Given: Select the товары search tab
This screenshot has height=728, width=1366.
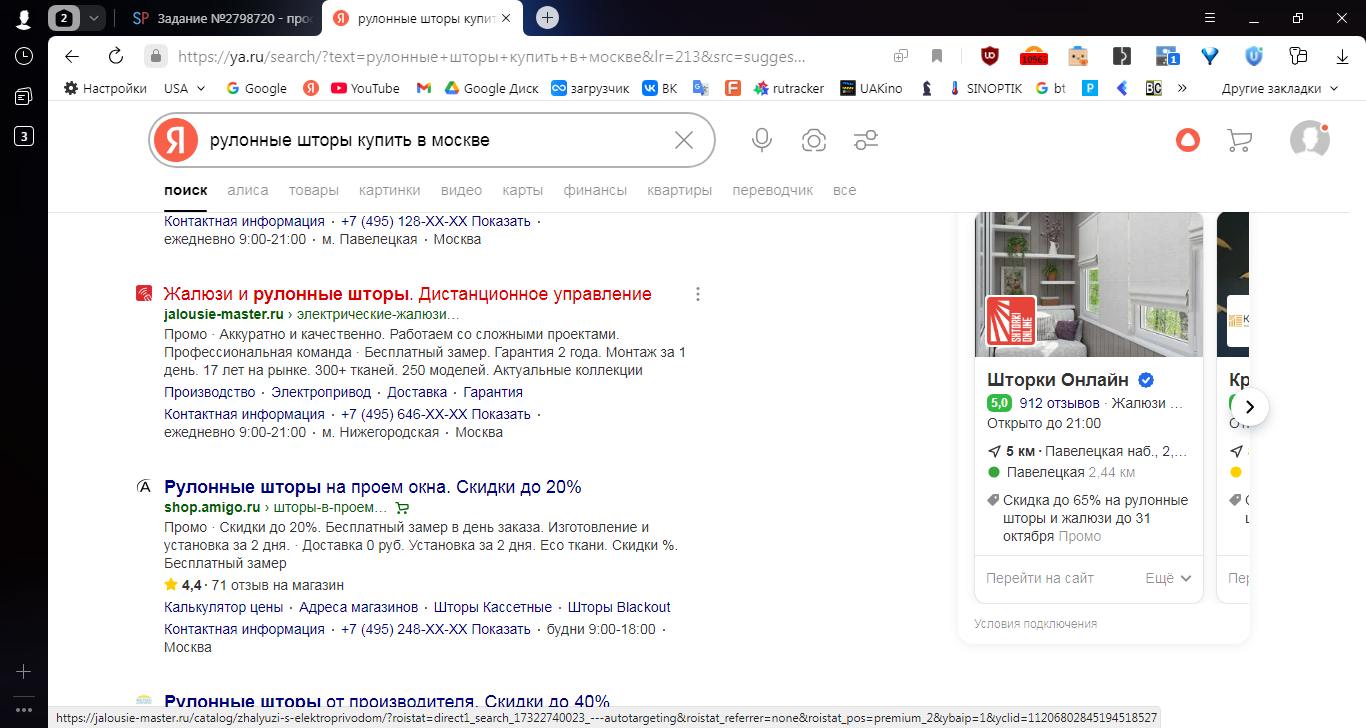Looking at the screenshot, I should pos(314,190).
